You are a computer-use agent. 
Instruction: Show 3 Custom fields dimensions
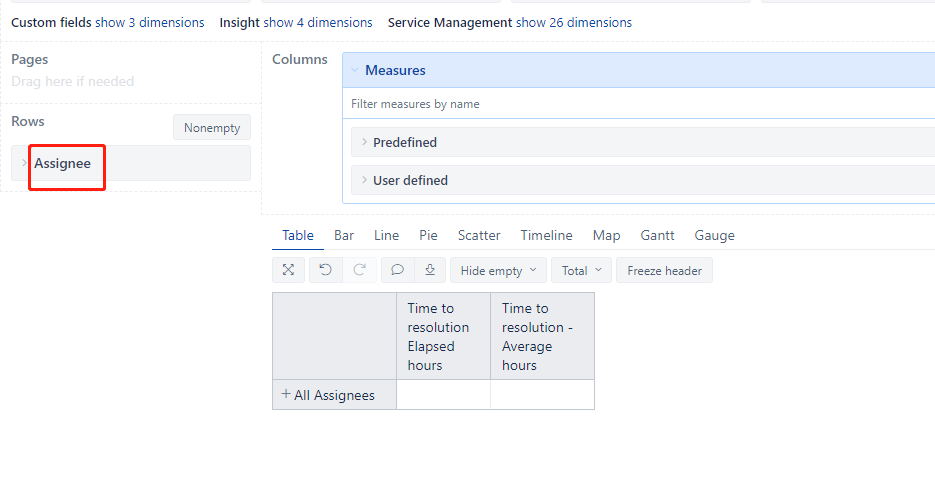click(150, 23)
